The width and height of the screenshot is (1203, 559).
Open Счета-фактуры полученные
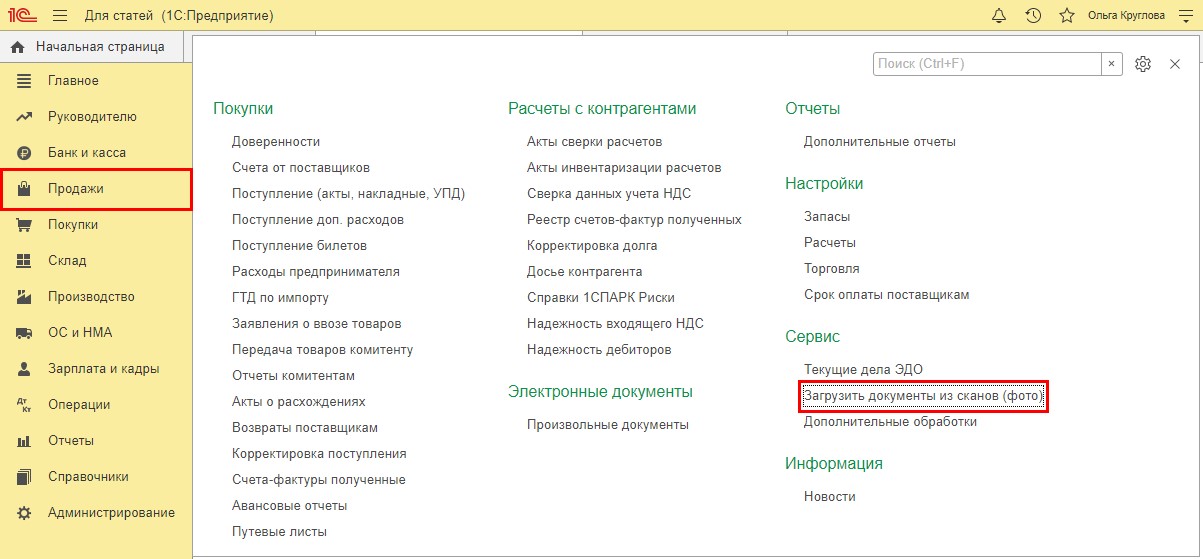click(319, 480)
